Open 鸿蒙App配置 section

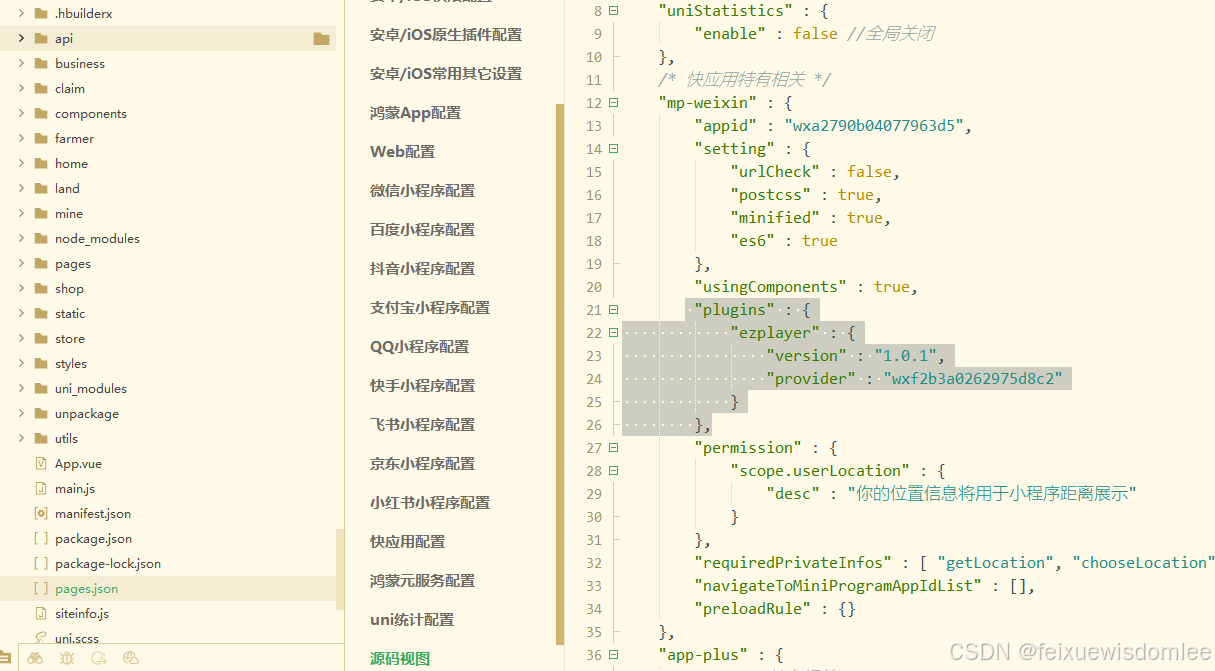(416, 113)
